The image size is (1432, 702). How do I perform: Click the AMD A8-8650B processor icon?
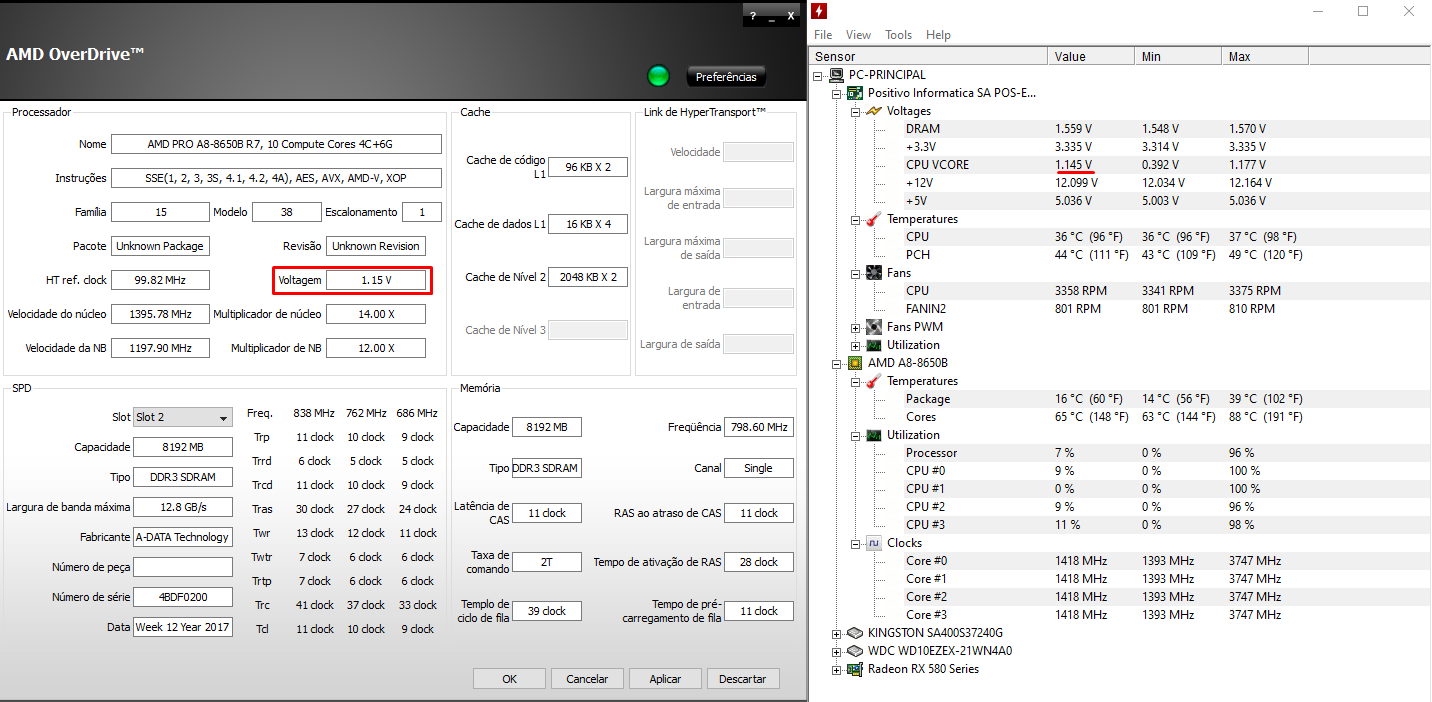[855, 363]
